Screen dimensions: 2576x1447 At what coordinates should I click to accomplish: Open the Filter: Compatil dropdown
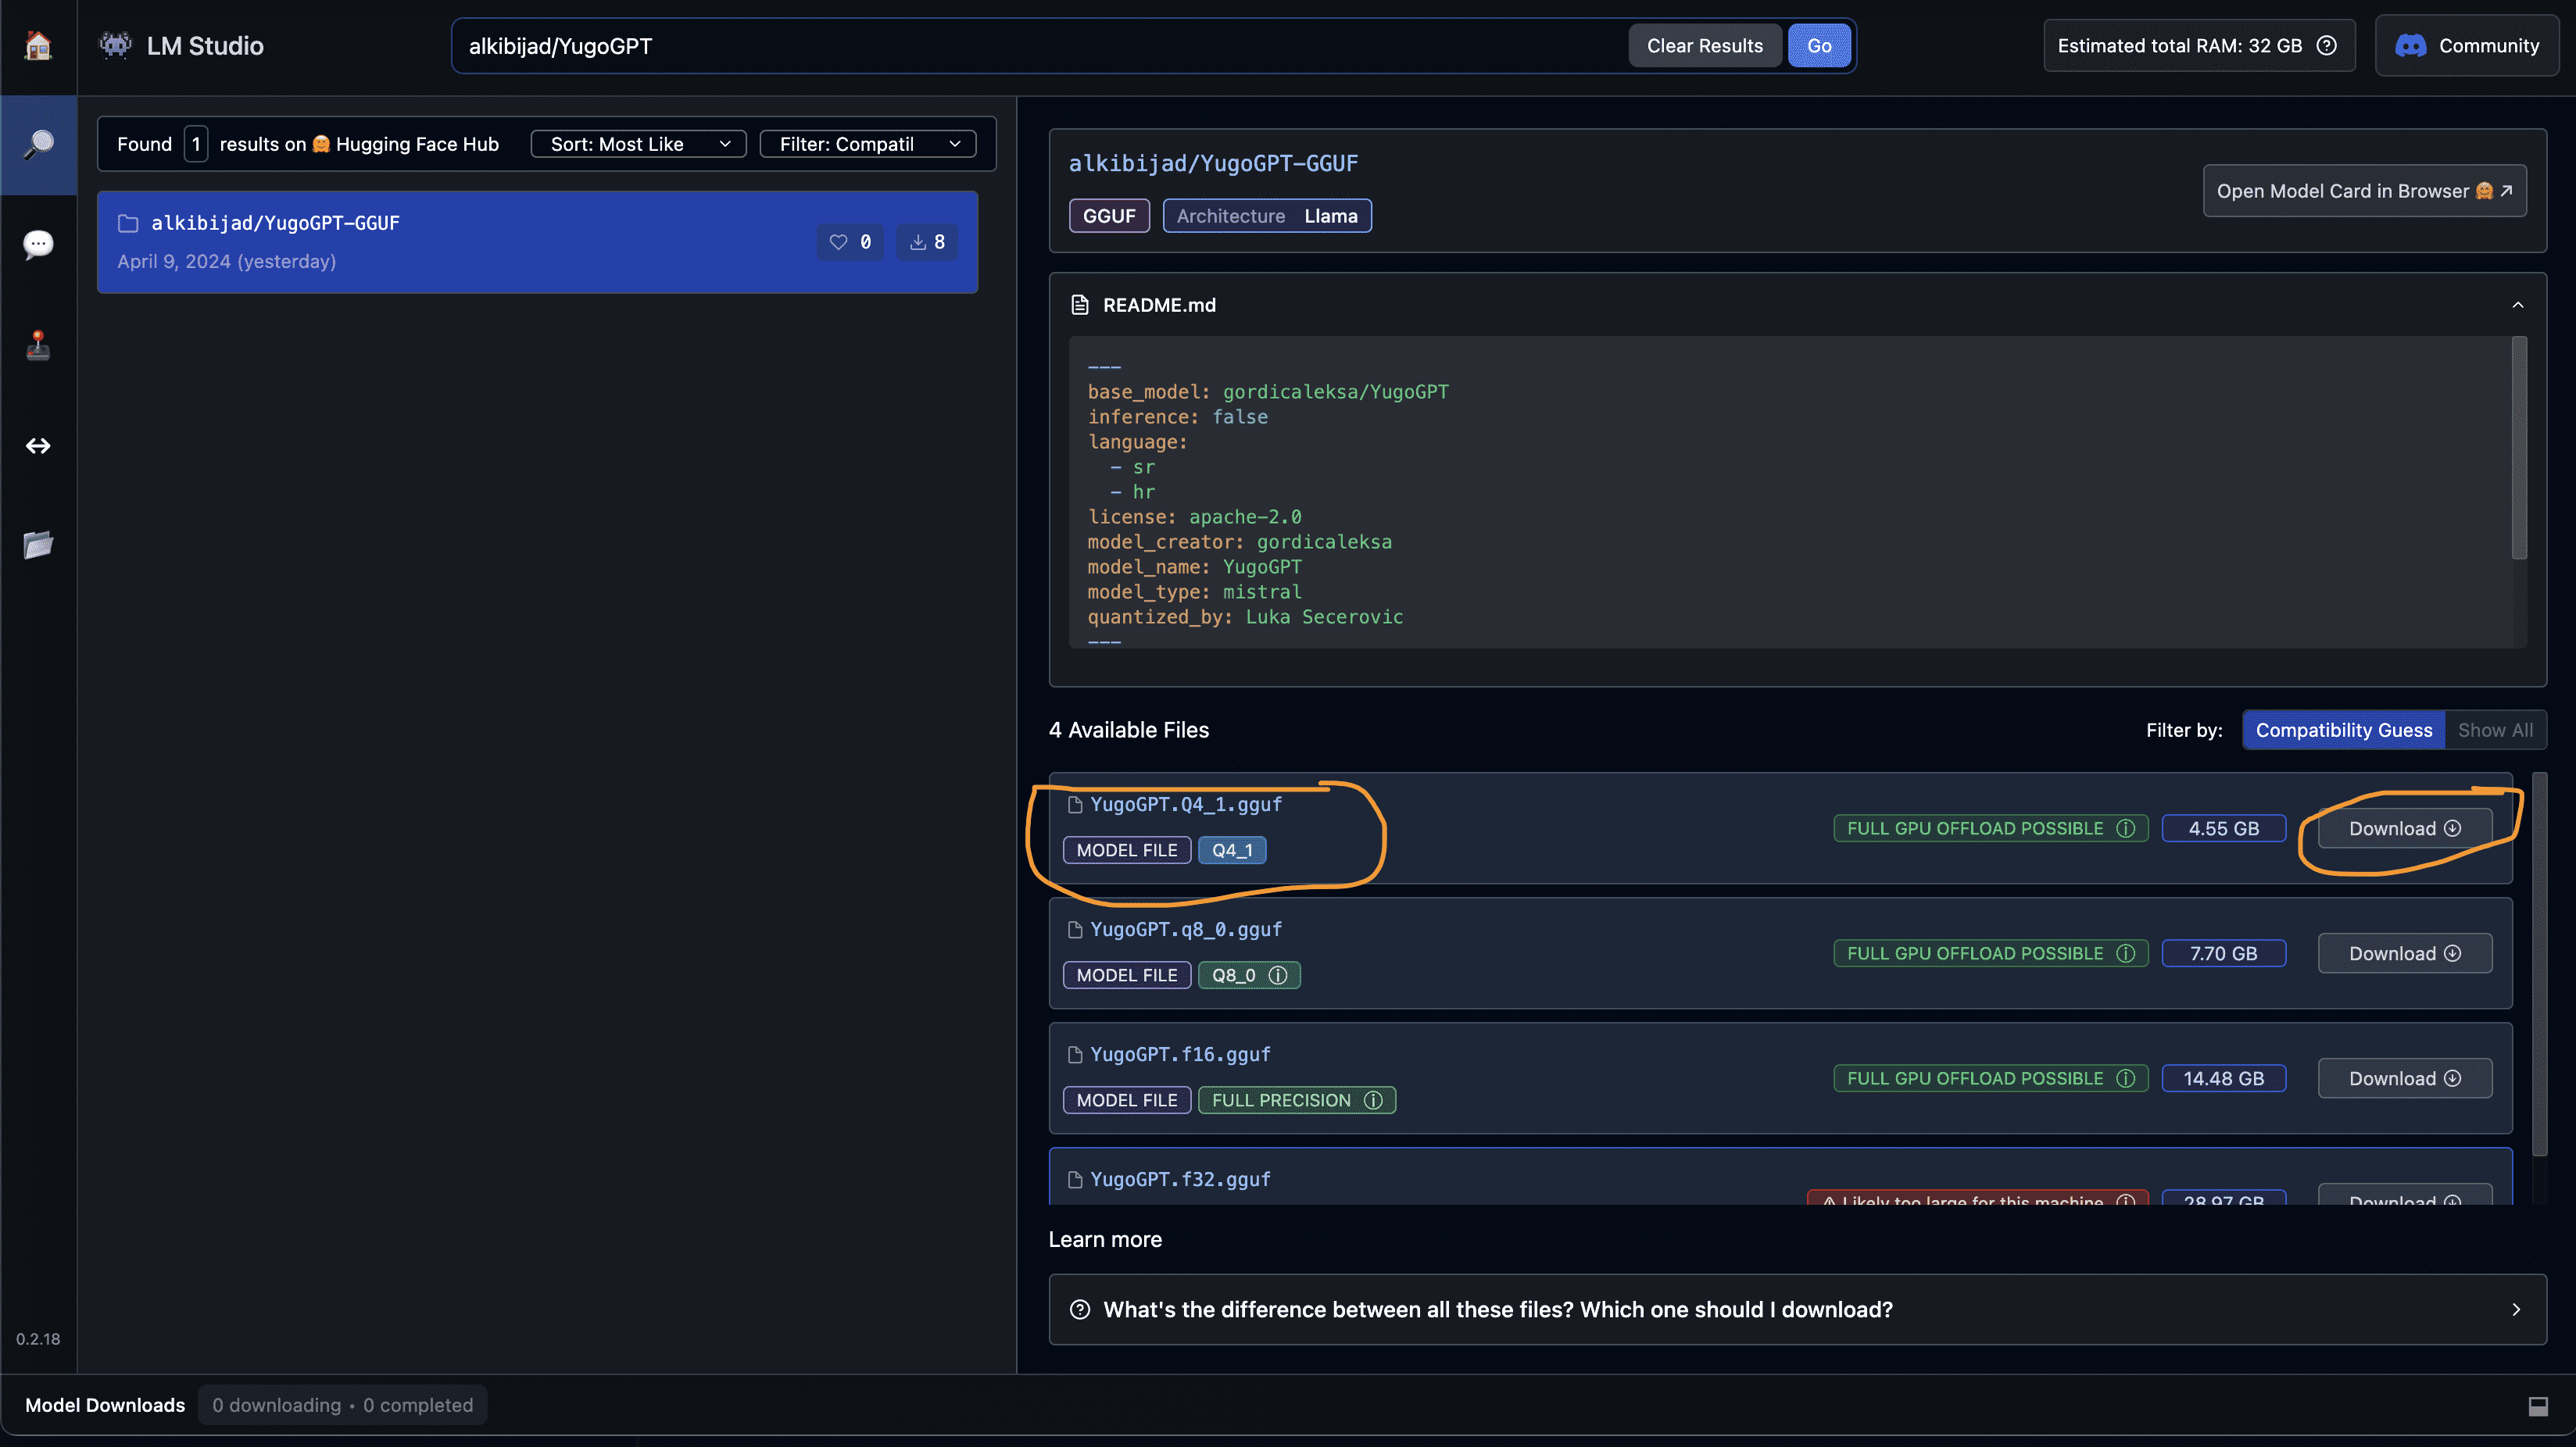[867, 145]
